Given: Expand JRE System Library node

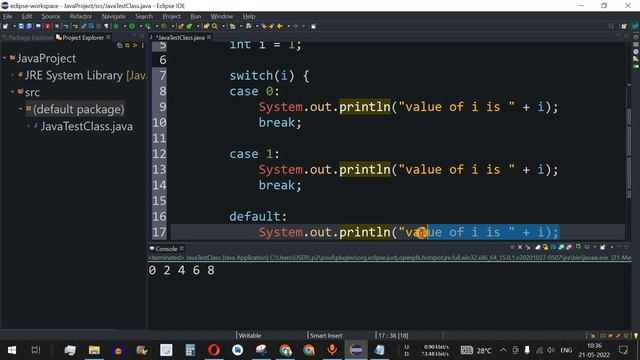Looking at the screenshot, I should click(x=13, y=75).
